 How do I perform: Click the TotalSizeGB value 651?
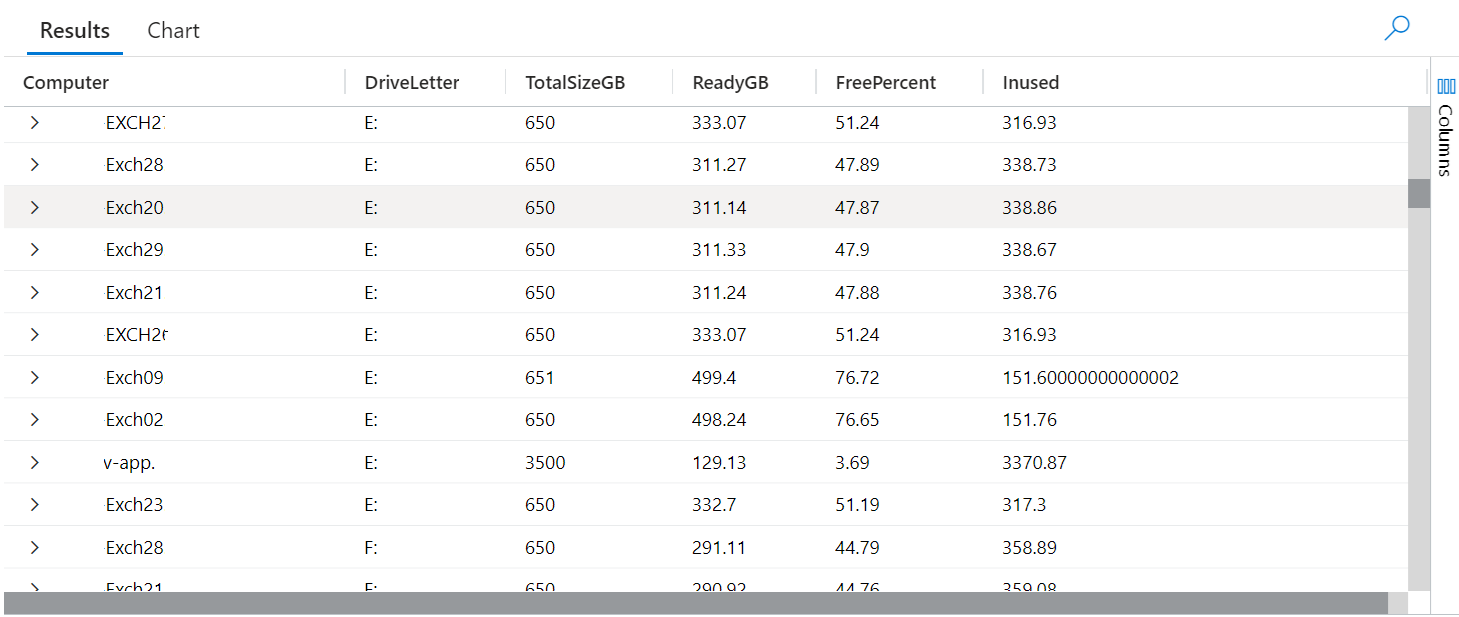[540, 378]
